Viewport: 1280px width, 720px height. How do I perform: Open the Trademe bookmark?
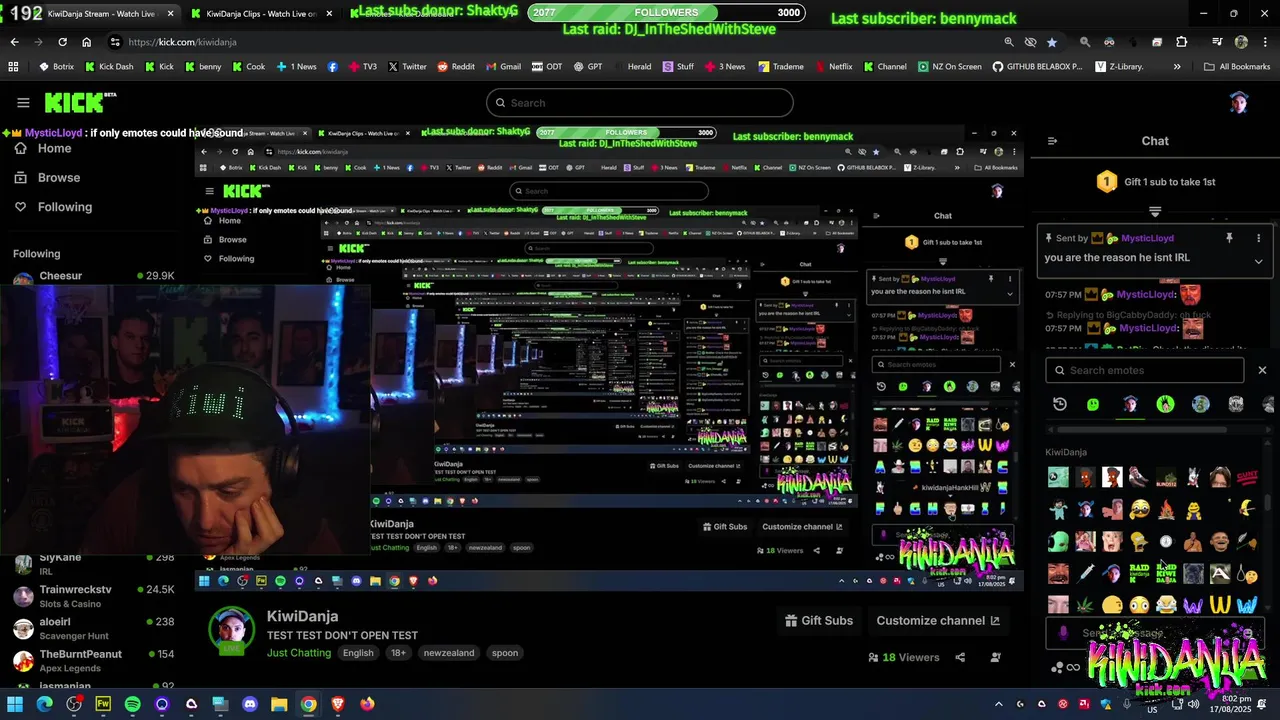[781, 67]
